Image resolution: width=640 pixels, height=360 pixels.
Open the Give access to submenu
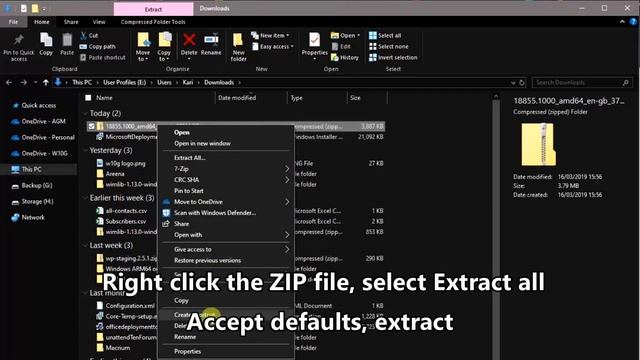click(226, 249)
